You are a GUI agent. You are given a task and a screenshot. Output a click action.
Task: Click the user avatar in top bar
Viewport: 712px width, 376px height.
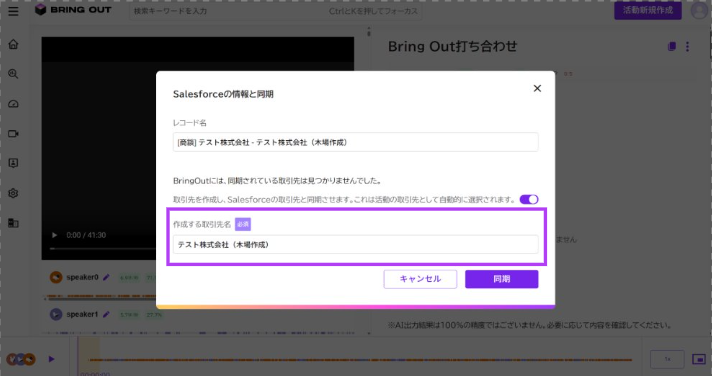coord(699,10)
